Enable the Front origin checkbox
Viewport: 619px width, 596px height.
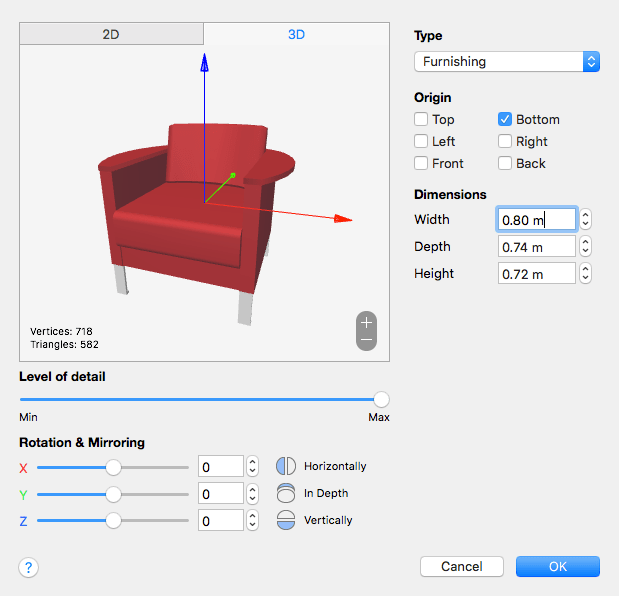pos(421,163)
